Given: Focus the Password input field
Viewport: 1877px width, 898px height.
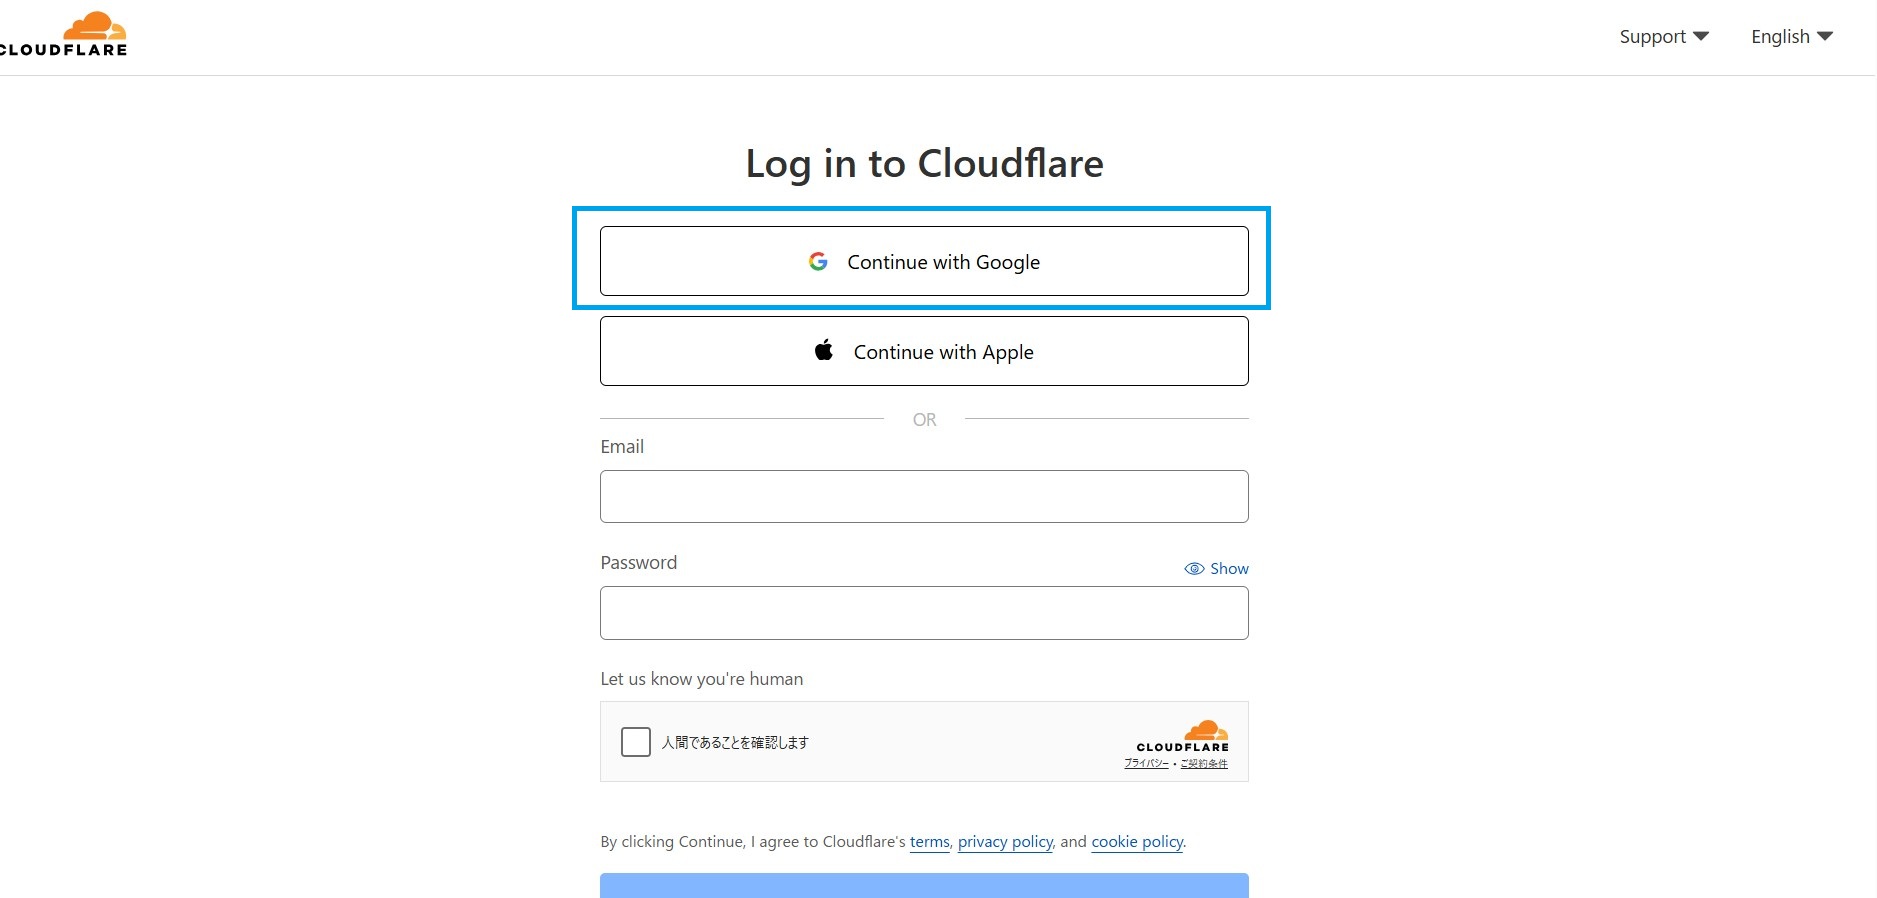Looking at the screenshot, I should tap(924, 613).
